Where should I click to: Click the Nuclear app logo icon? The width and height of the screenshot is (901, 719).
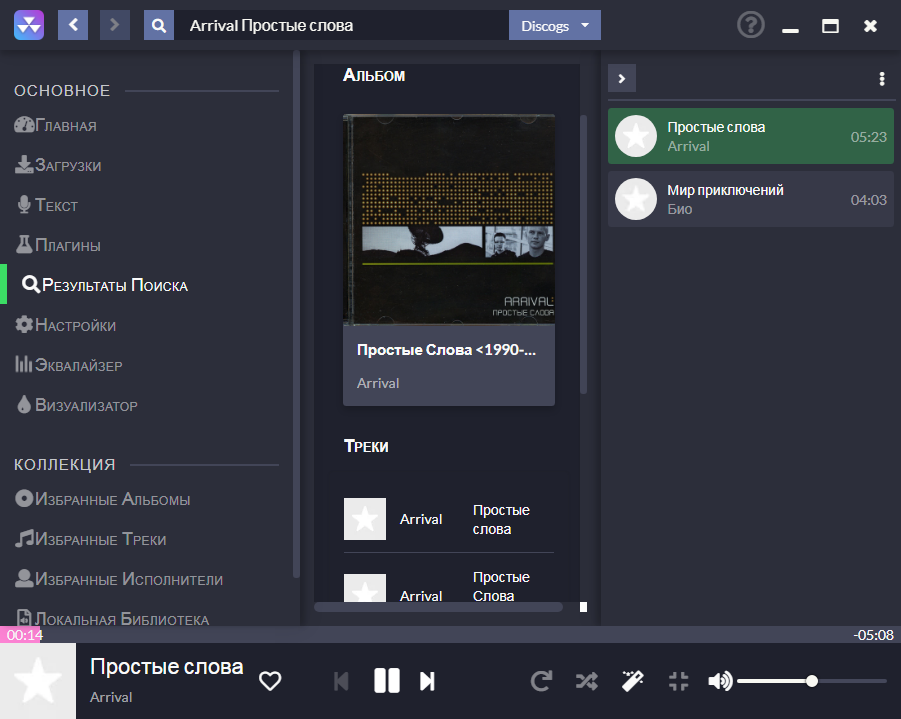point(29,25)
